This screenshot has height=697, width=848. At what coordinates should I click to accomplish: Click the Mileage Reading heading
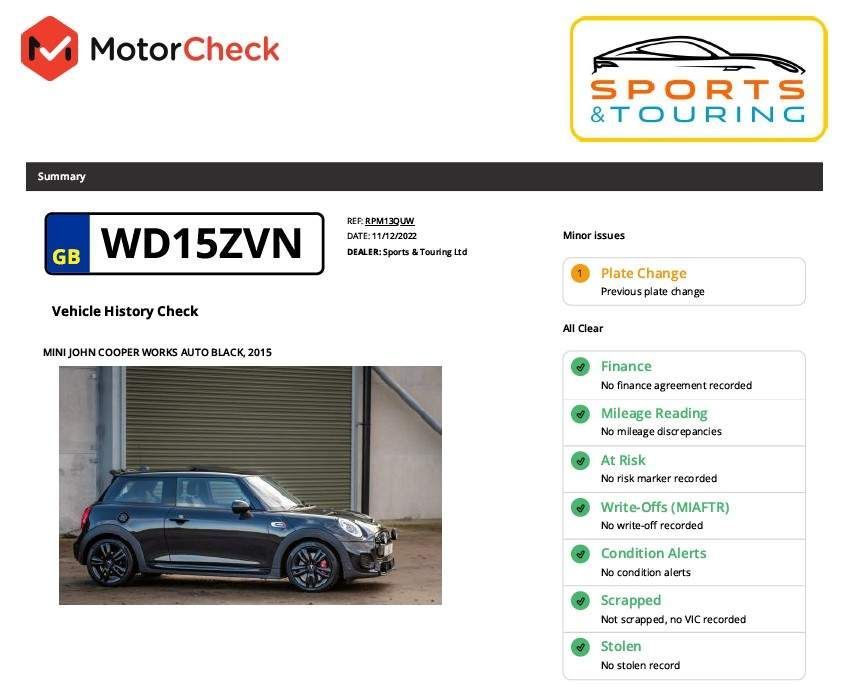pyautogui.click(x=654, y=413)
